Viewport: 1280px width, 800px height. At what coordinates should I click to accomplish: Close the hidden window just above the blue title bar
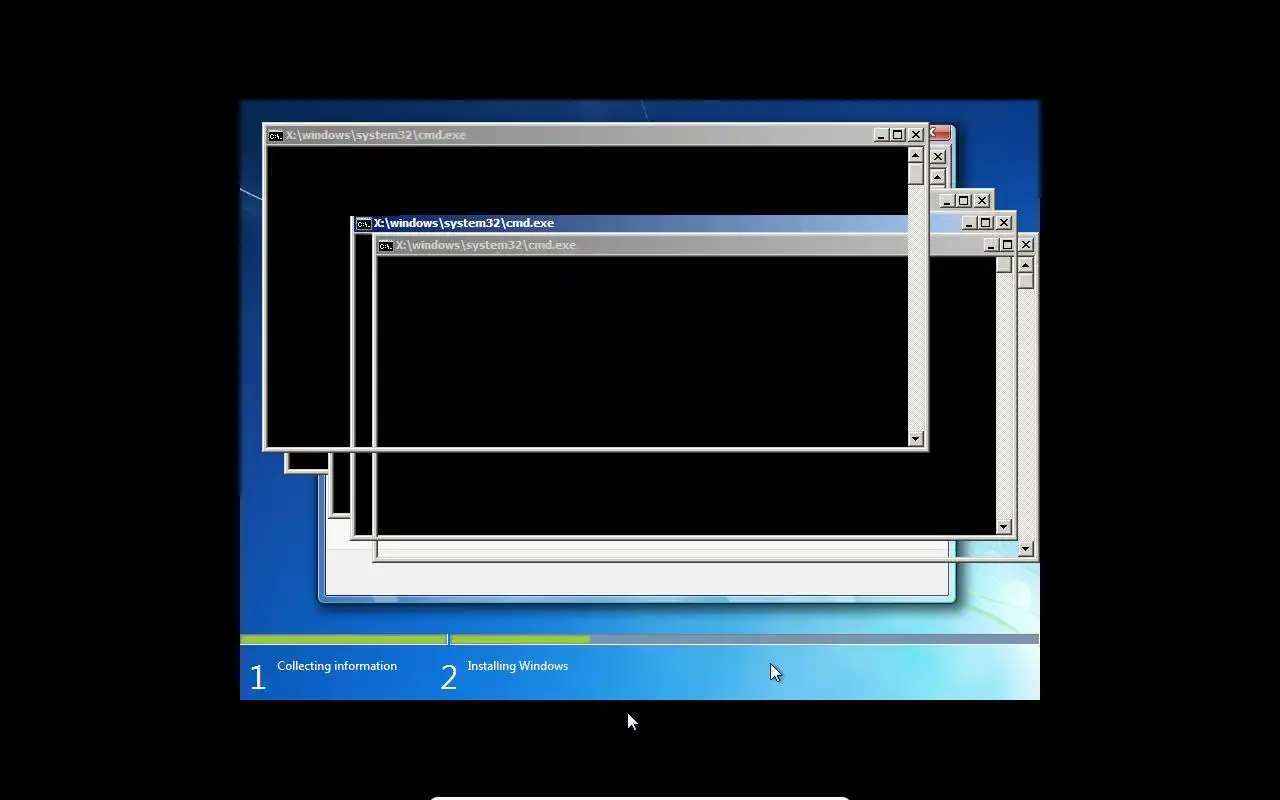point(982,201)
